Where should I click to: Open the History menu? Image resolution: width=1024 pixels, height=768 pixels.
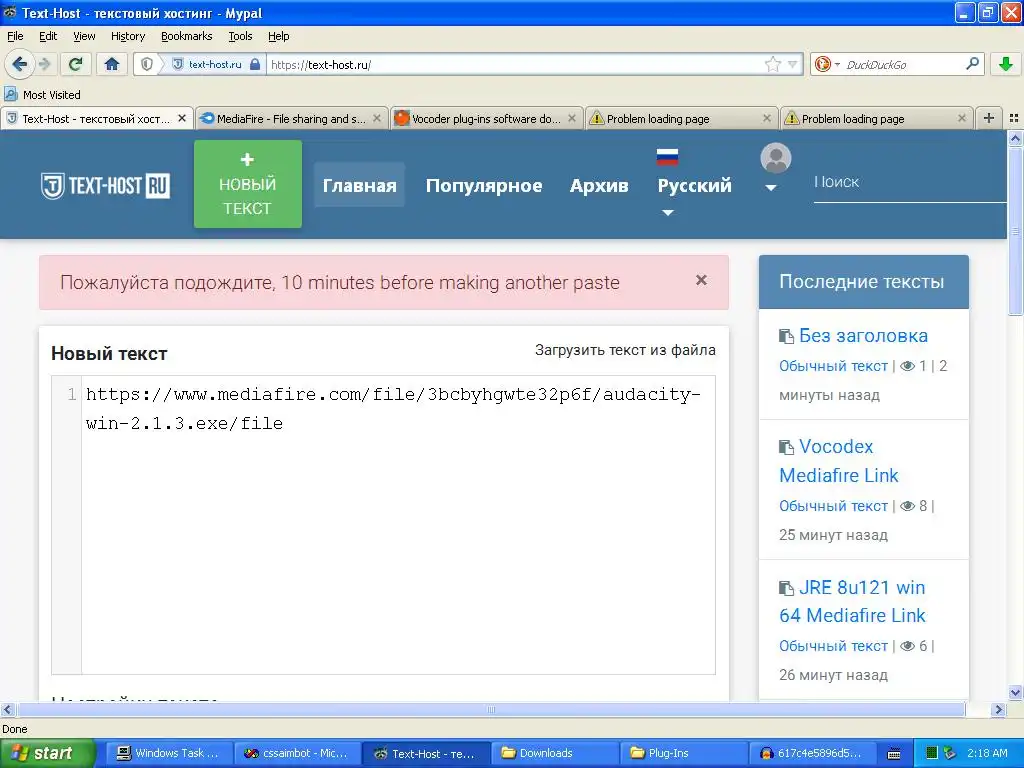[x=127, y=36]
